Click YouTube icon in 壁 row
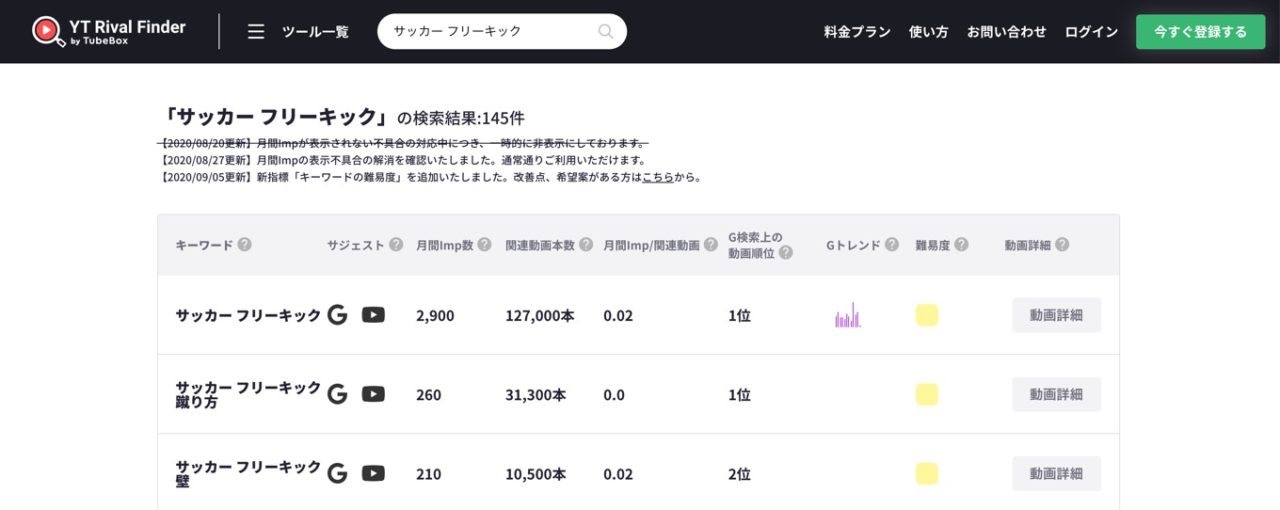 coord(373,474)
